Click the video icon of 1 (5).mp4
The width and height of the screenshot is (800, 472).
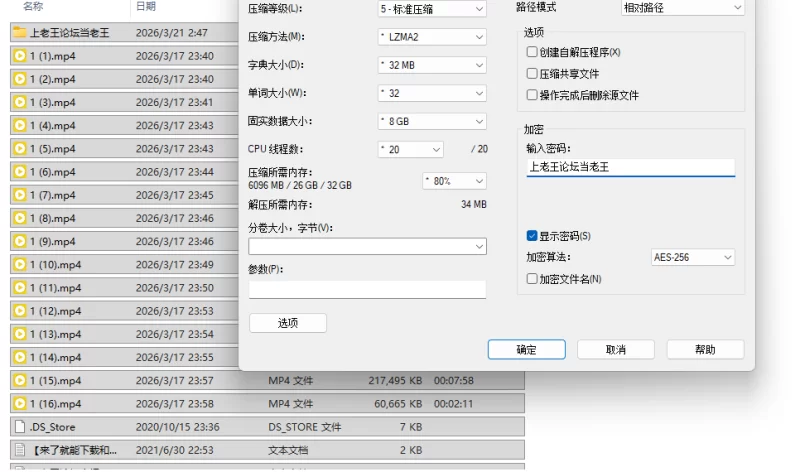19,148
